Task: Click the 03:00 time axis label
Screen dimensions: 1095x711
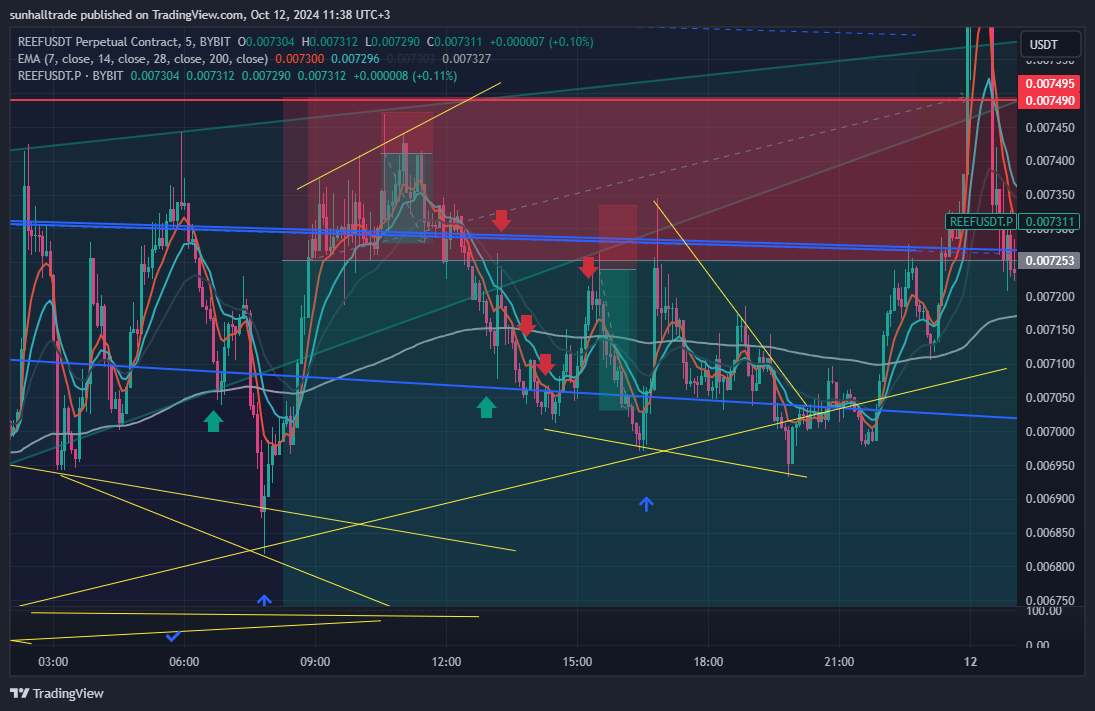Action: 53,661
